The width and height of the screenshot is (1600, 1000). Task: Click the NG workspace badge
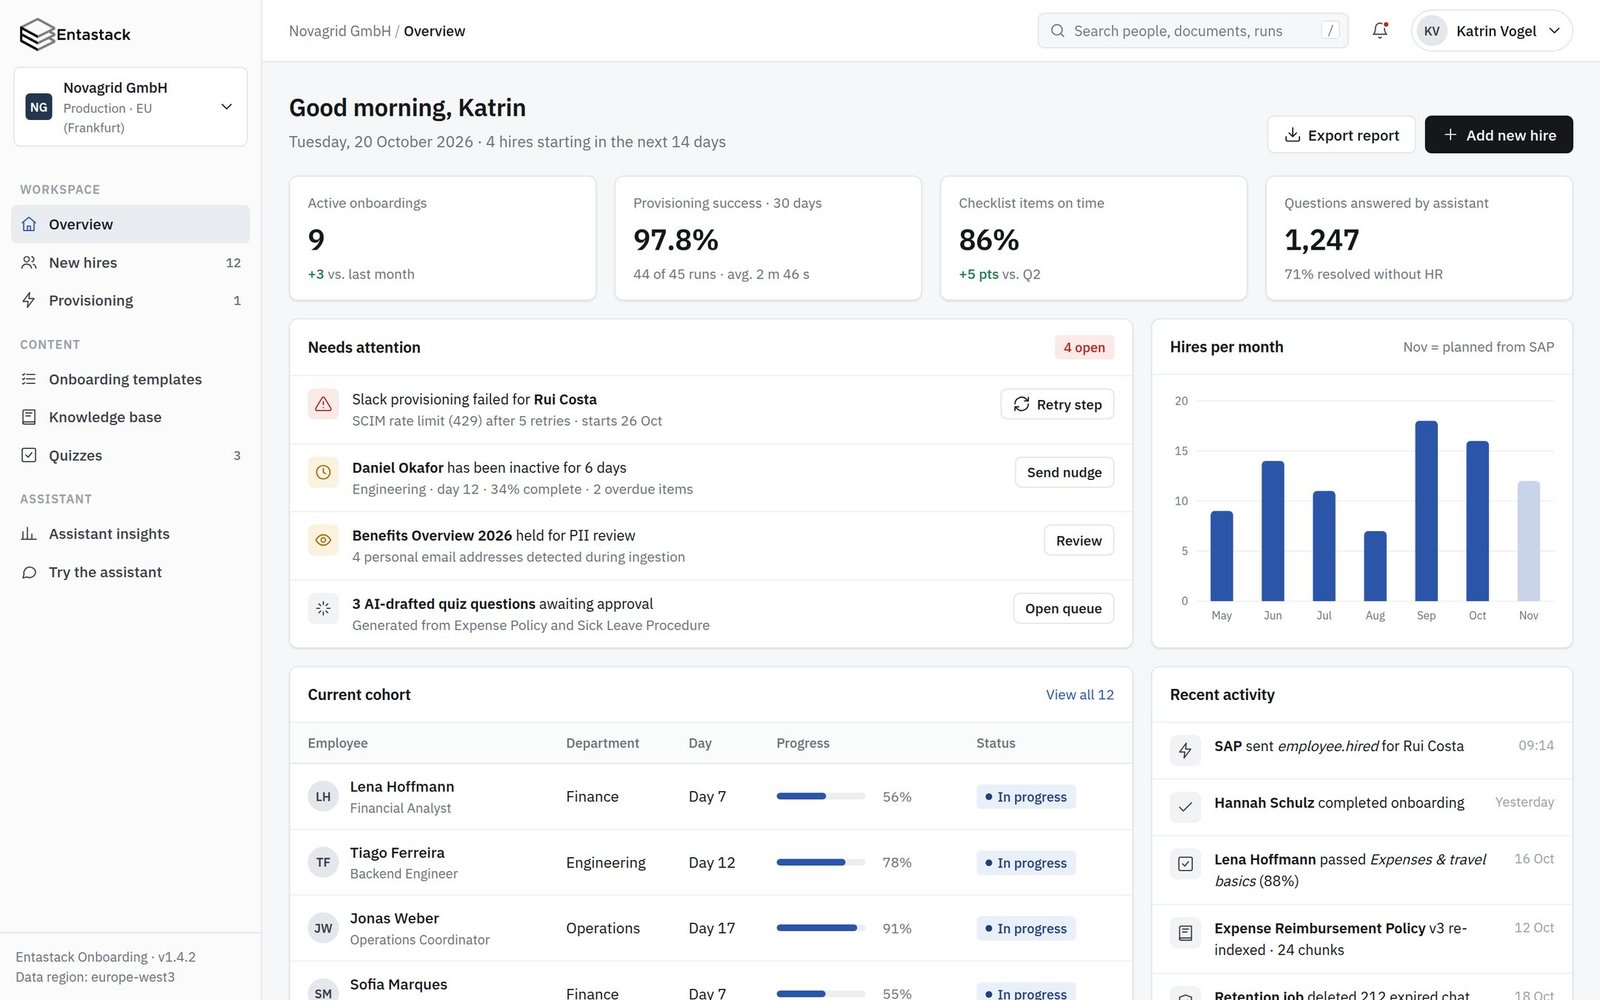39,107
